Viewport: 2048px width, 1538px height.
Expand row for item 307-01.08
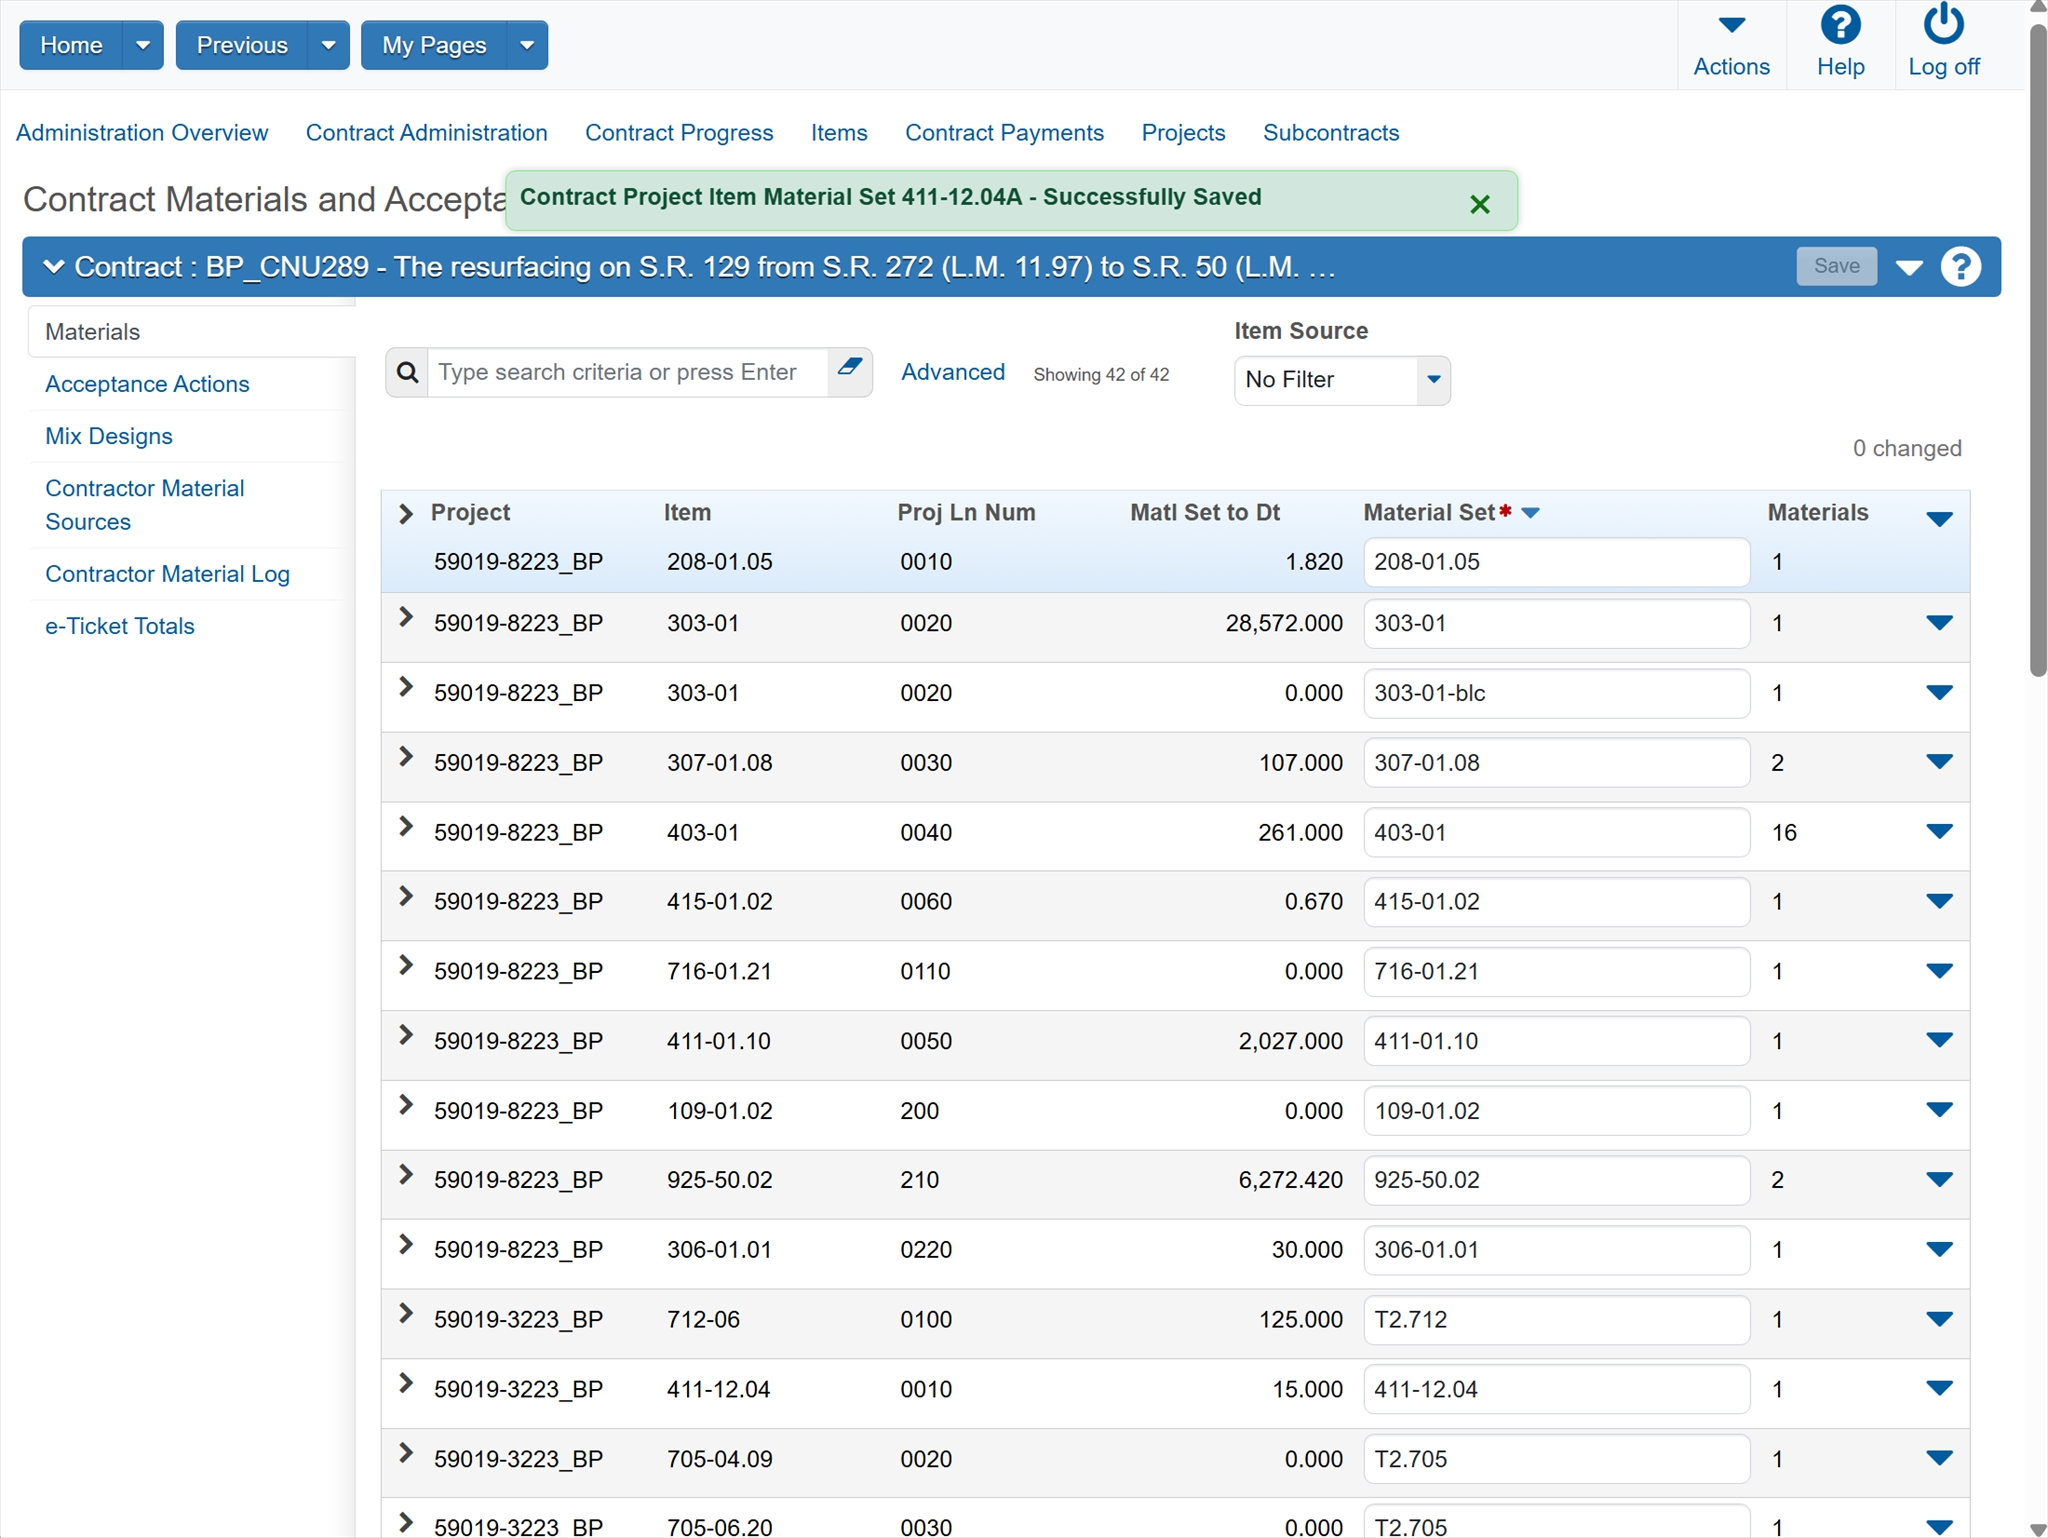tap(406, 758)
